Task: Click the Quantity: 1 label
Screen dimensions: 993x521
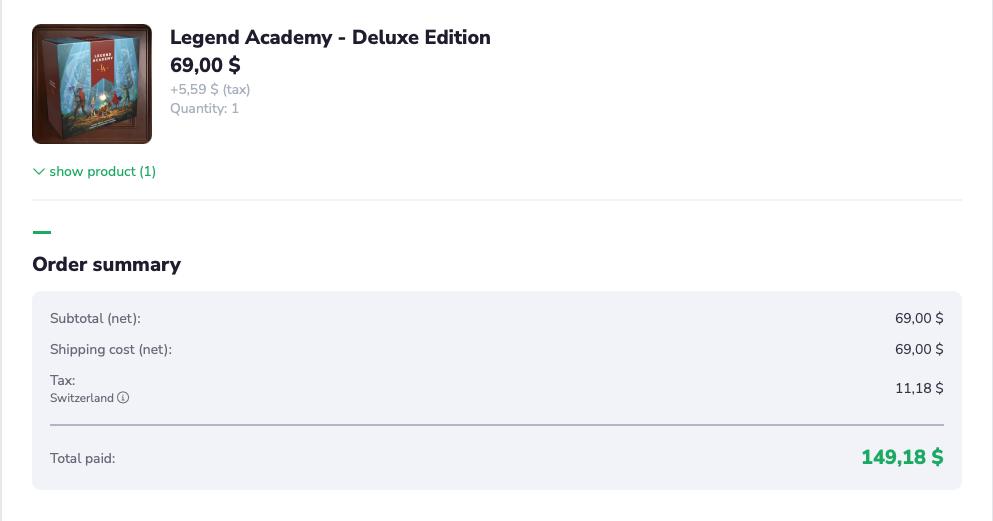Action: (x=204, y=108)
